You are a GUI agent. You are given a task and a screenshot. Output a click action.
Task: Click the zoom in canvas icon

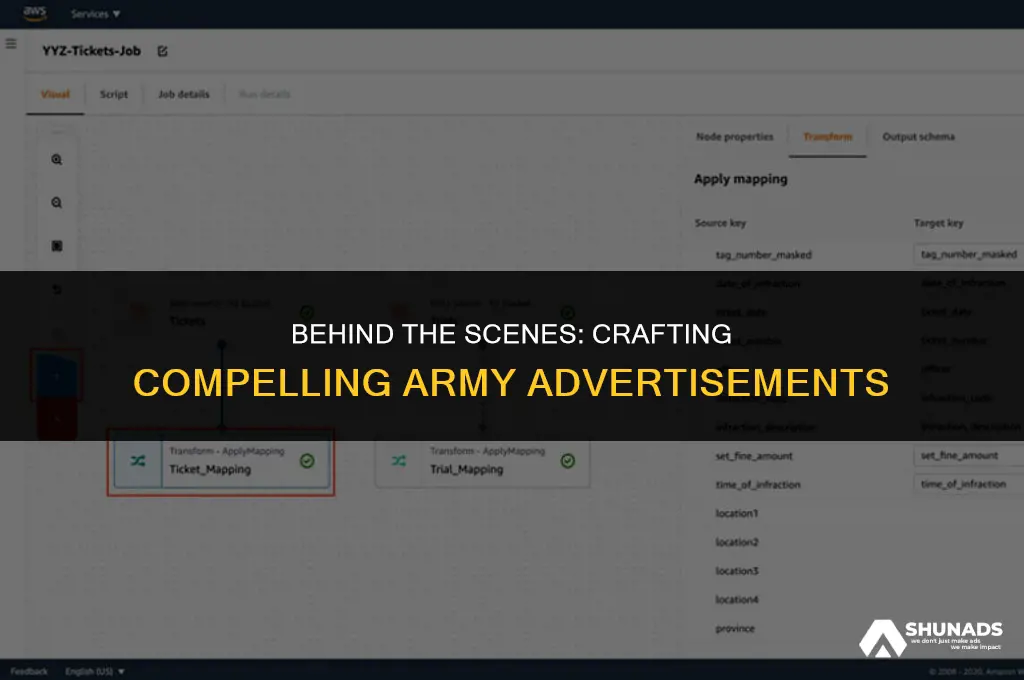[57, 159]
